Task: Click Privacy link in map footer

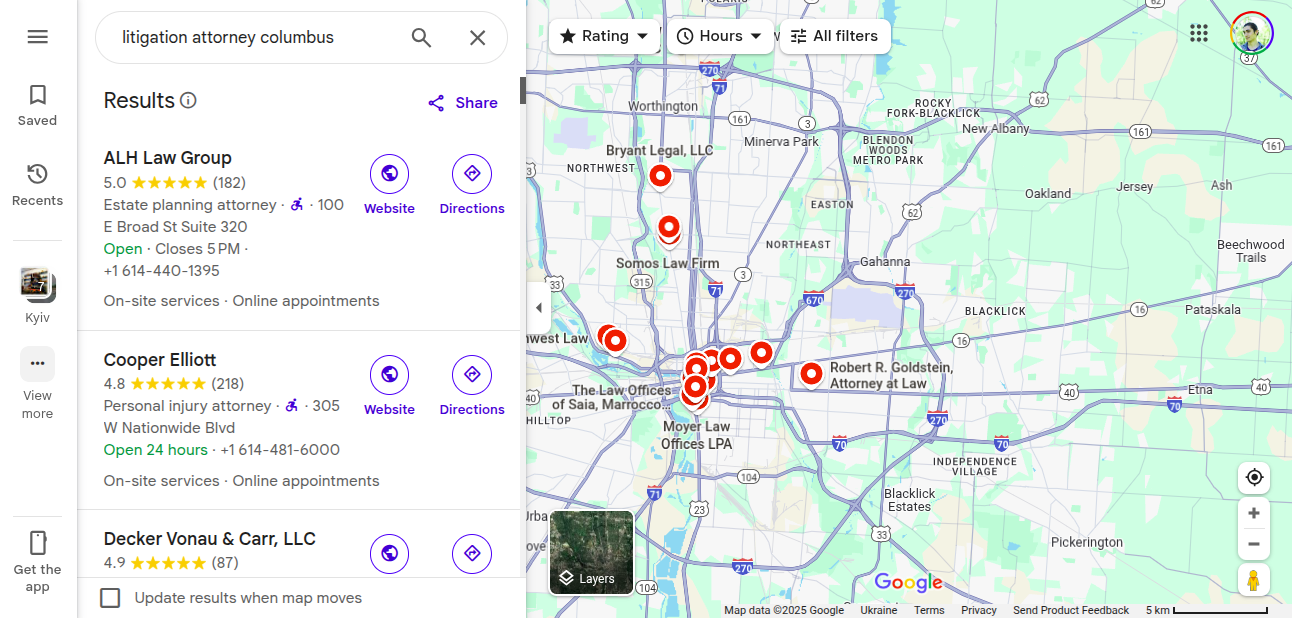Action: point(979,610)
